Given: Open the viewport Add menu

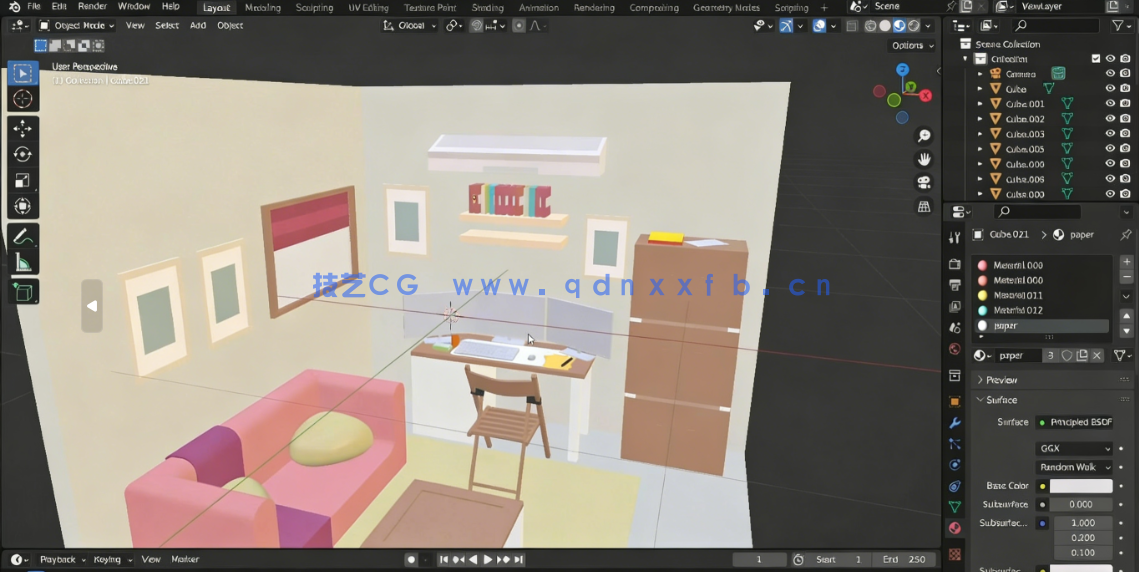Looking at the screenshot, I should (198, 25).
